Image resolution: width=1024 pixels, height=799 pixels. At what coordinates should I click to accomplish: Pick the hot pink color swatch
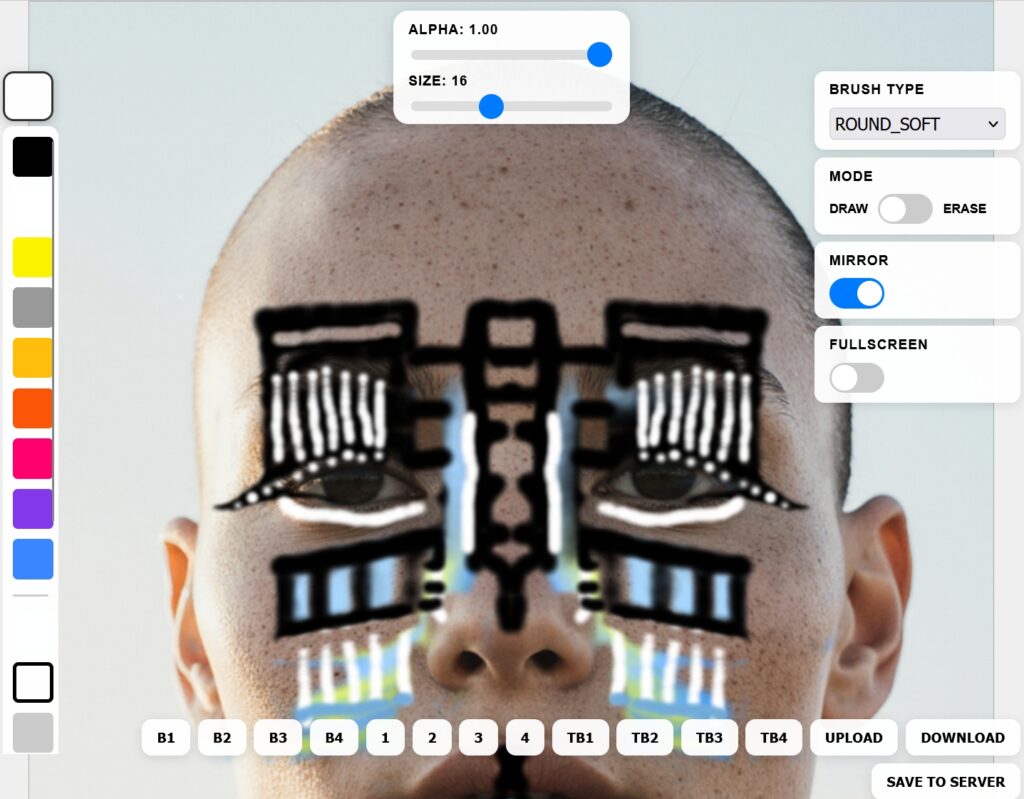[x=32, y=458]
